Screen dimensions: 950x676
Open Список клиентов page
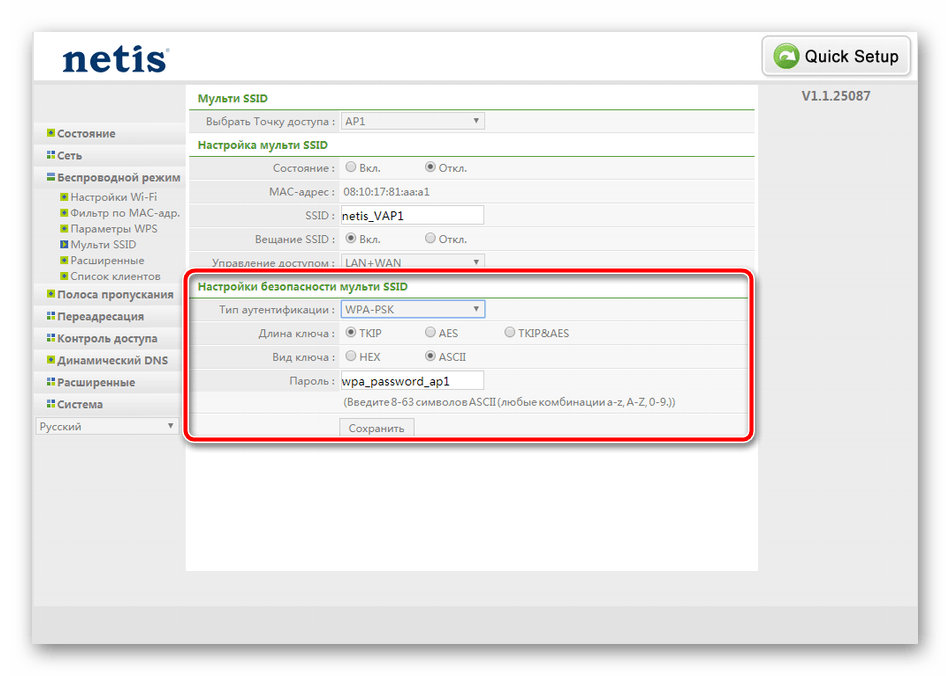pos(114,276)
